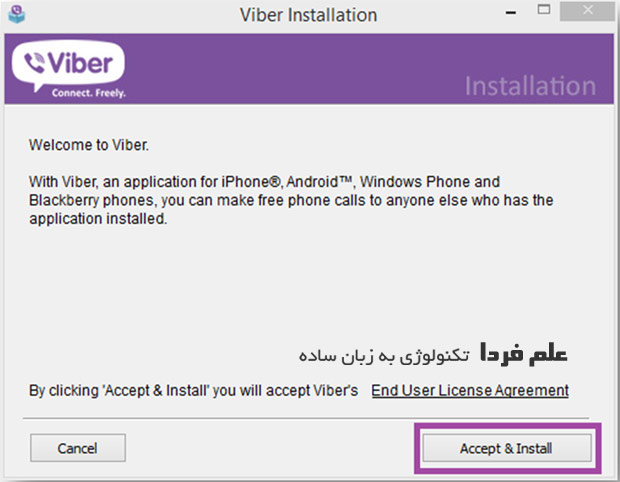
Task: Click the empty area of the purple banner
Action: (293, 69)
